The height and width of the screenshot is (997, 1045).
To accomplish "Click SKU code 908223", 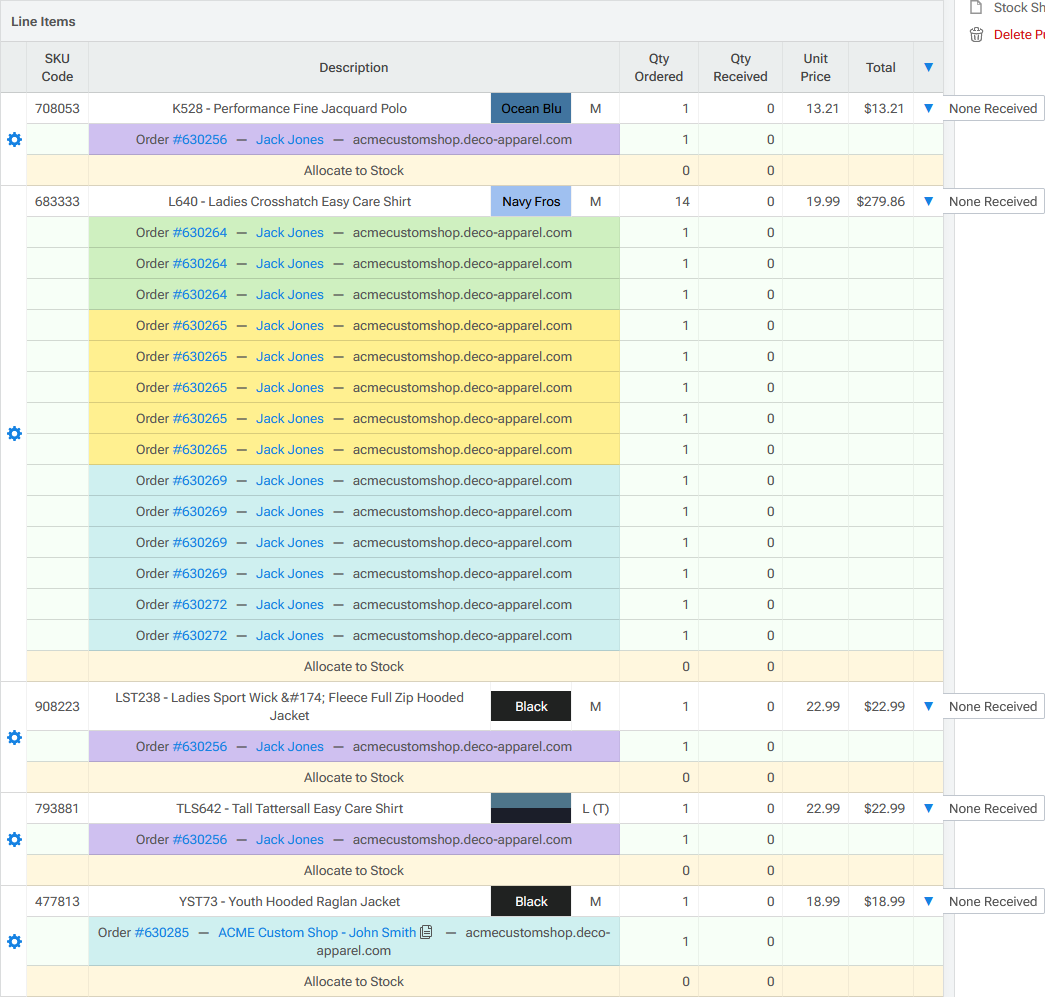I will (x=57, y=706).
